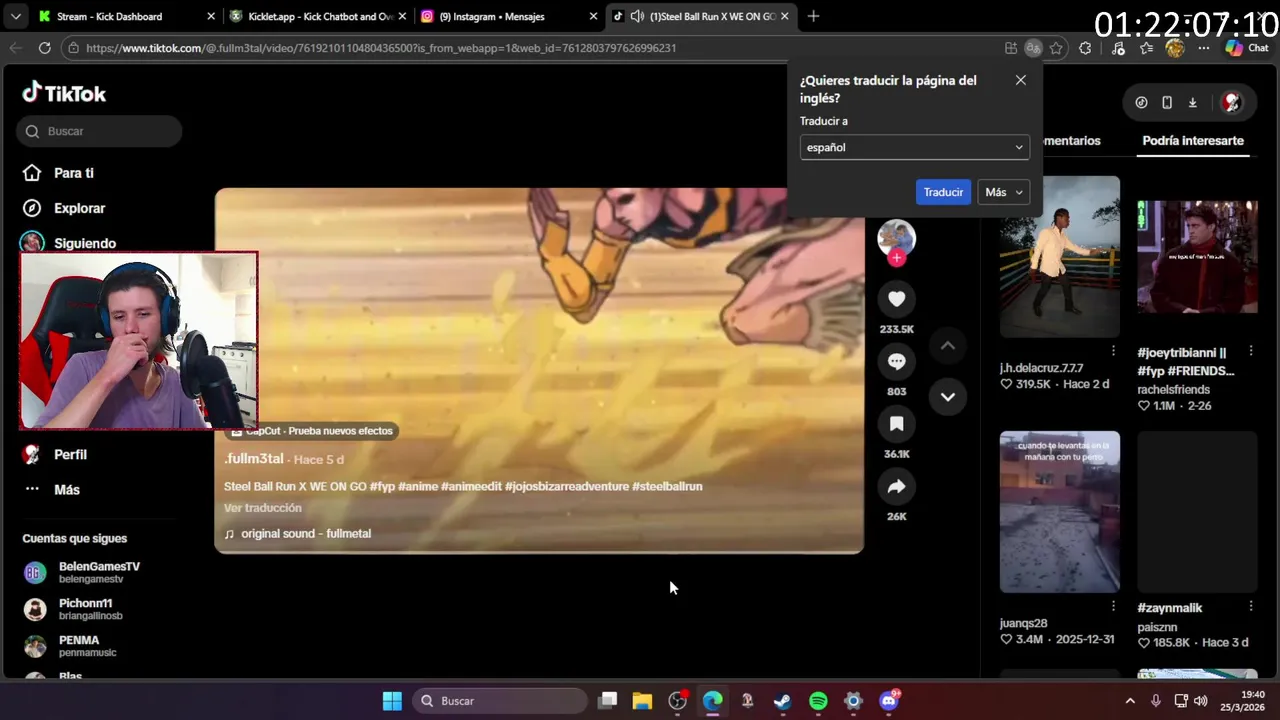This screenshot has width=1280, height=720.
Task: Open the media control music icon
Action: 1118,48
